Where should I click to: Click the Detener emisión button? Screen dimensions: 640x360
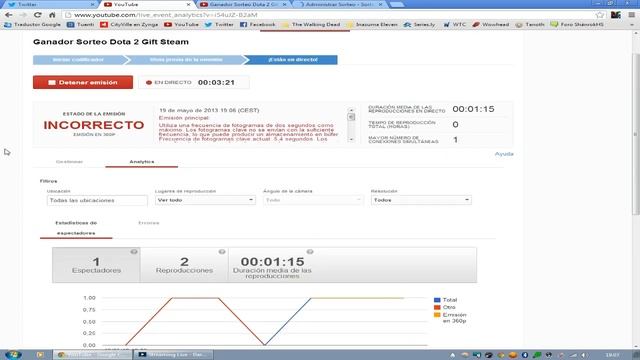coord(83,82)
